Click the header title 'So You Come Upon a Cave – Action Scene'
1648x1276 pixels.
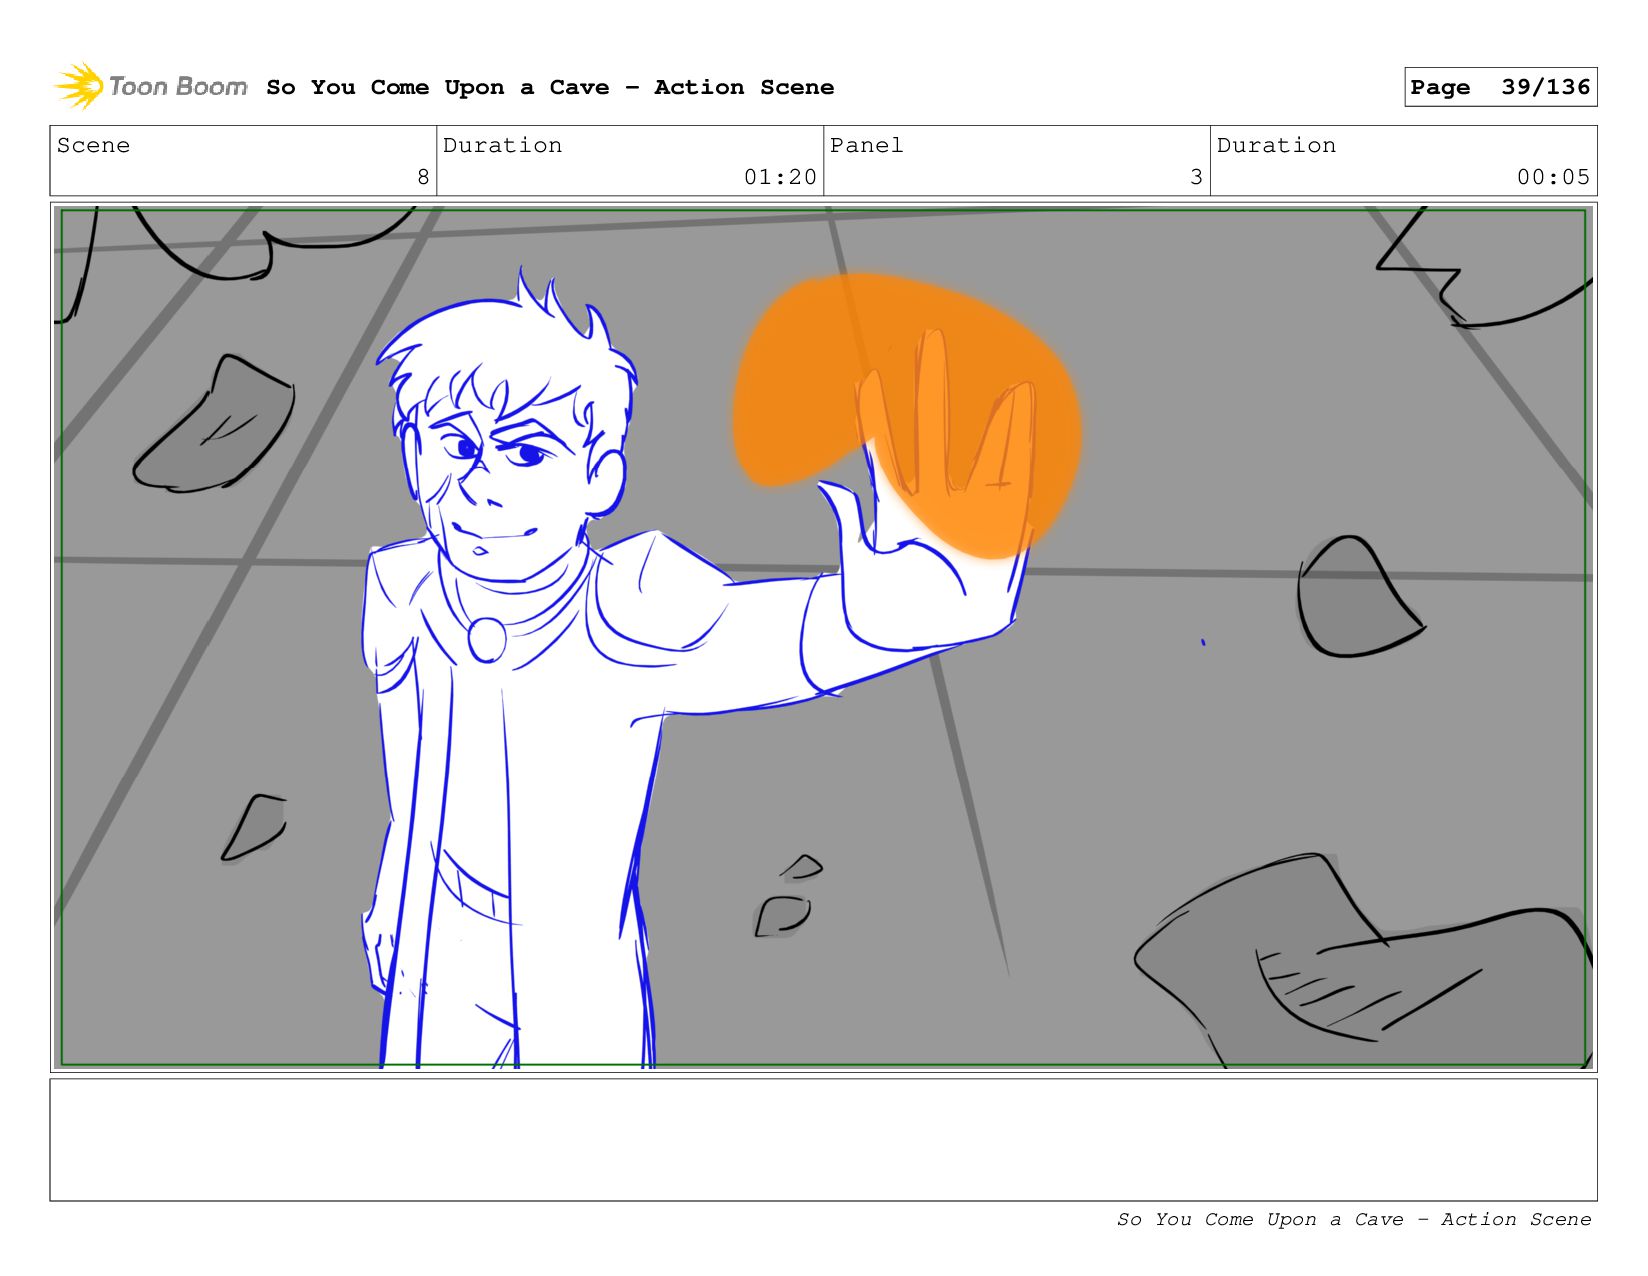pyautogui.click(x=550, y=87)
